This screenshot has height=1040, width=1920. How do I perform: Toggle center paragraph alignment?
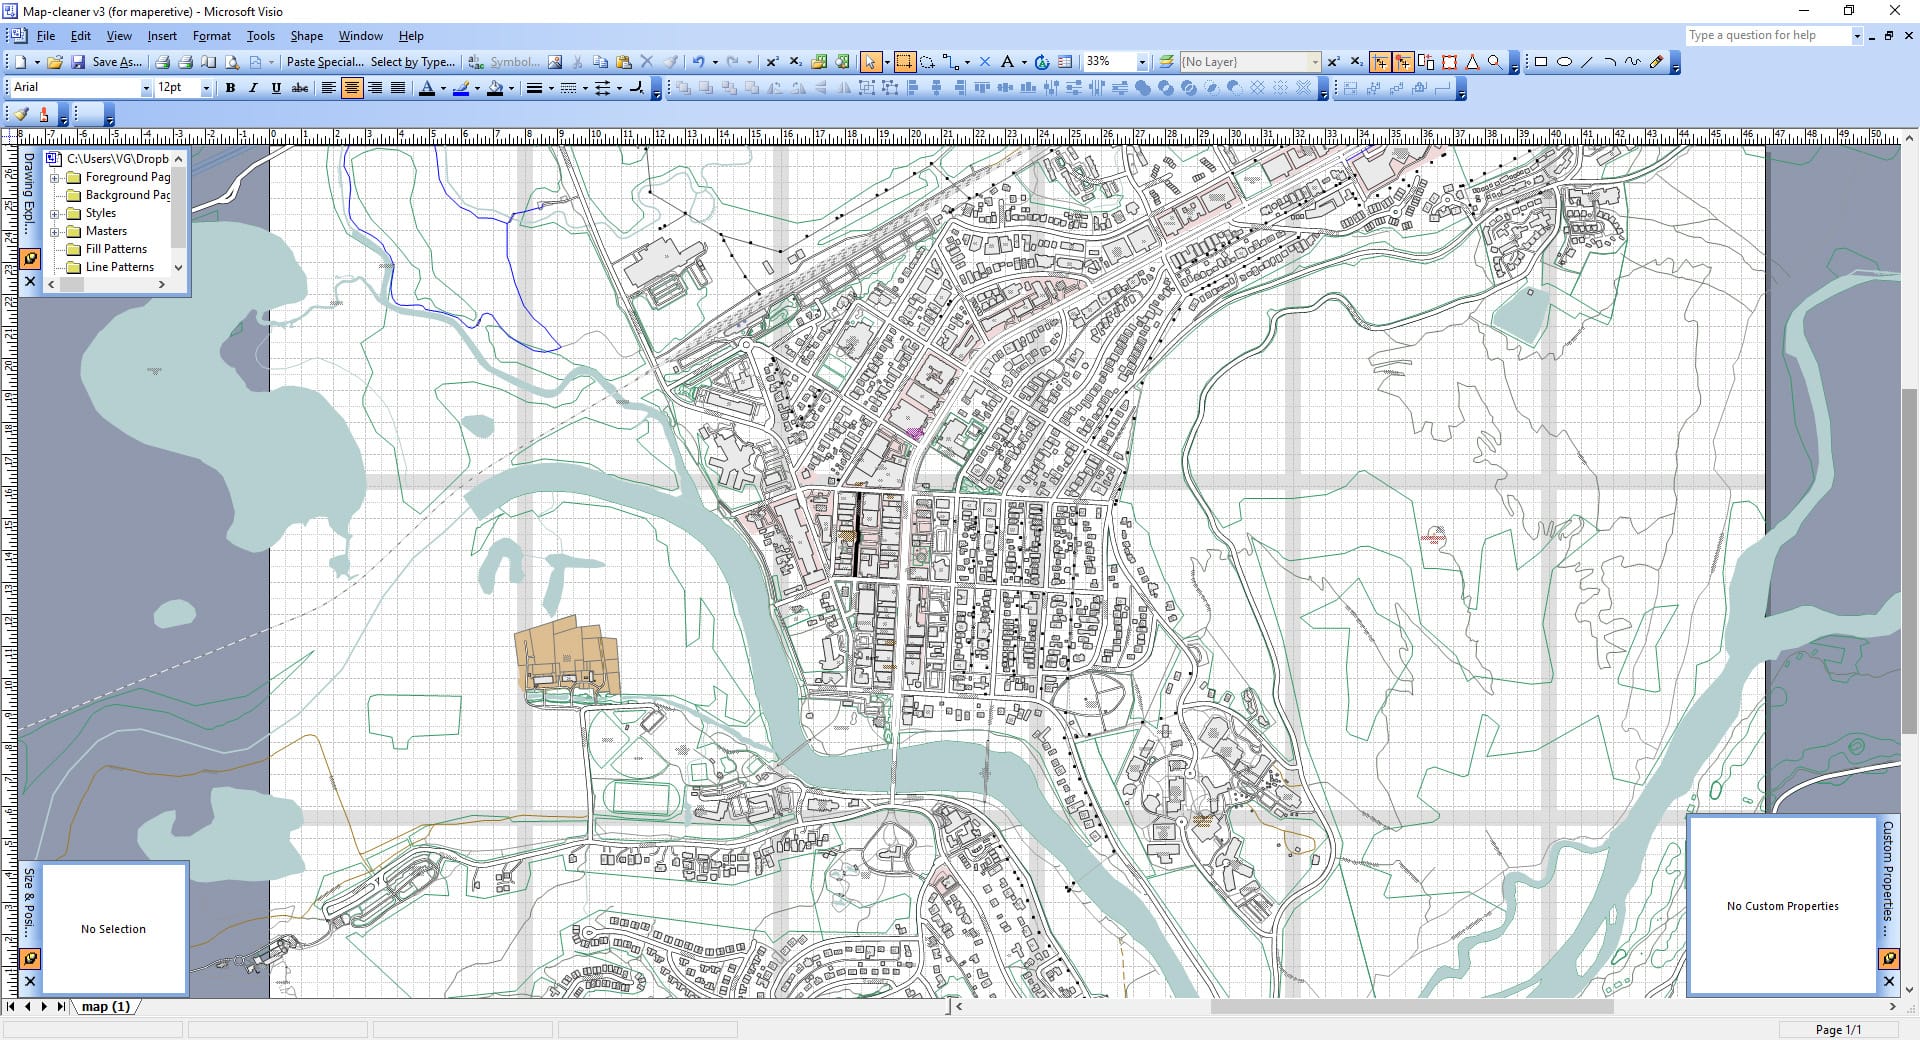click(x=351, y=88)
